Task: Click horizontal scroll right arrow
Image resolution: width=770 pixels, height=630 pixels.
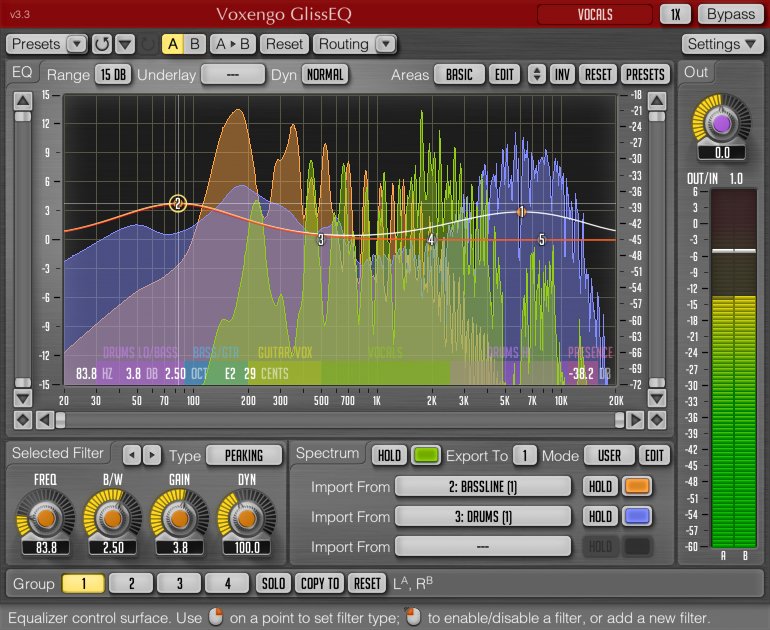Action: 634,420
